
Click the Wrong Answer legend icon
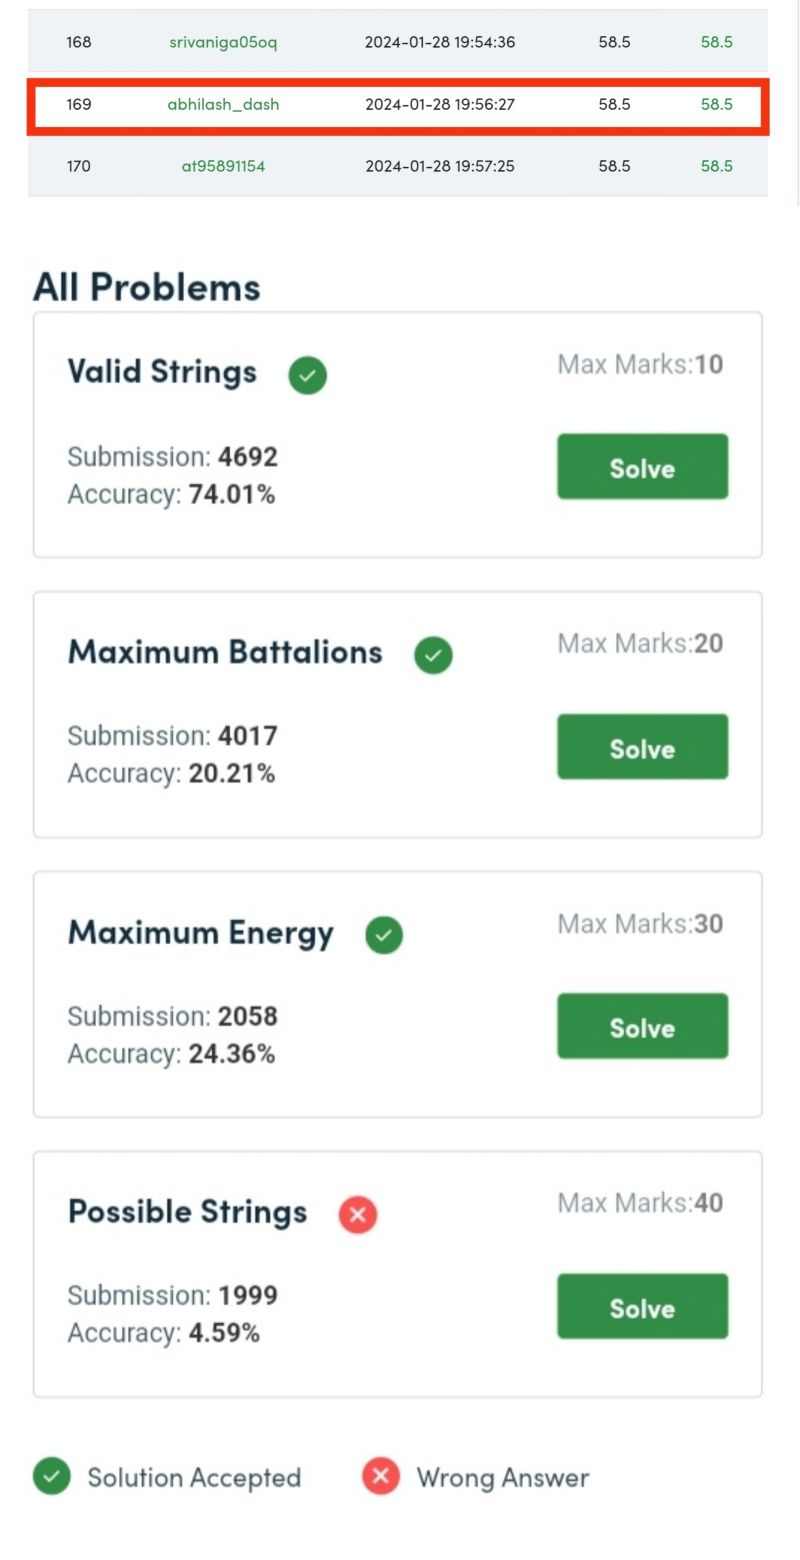pos(381,1476)
